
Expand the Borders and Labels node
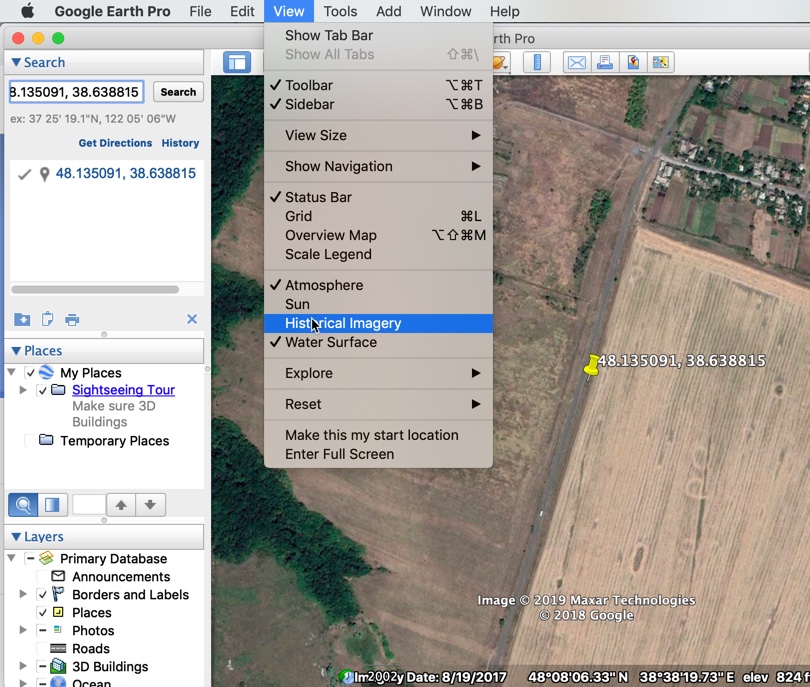coord(23,594)
